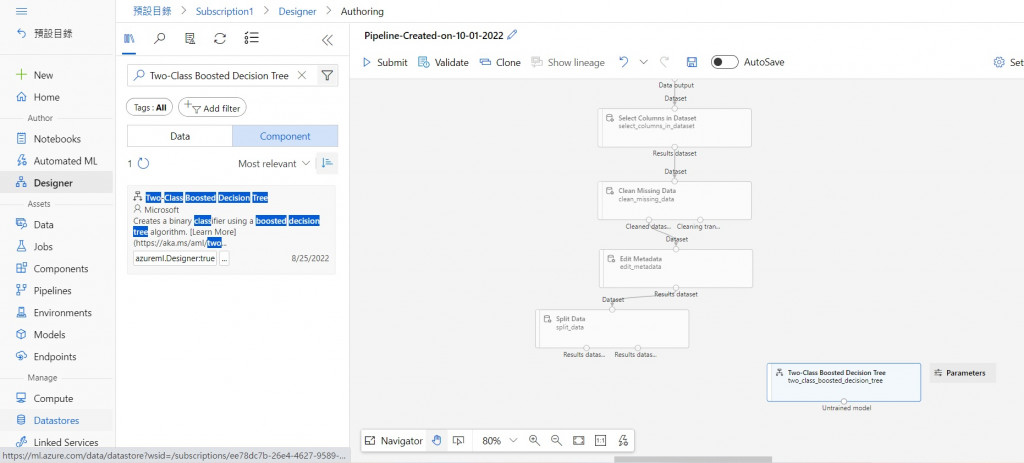Viewport: 1024px width, 463px height.
Task: Clear the component search text
Action: (302, 76)
